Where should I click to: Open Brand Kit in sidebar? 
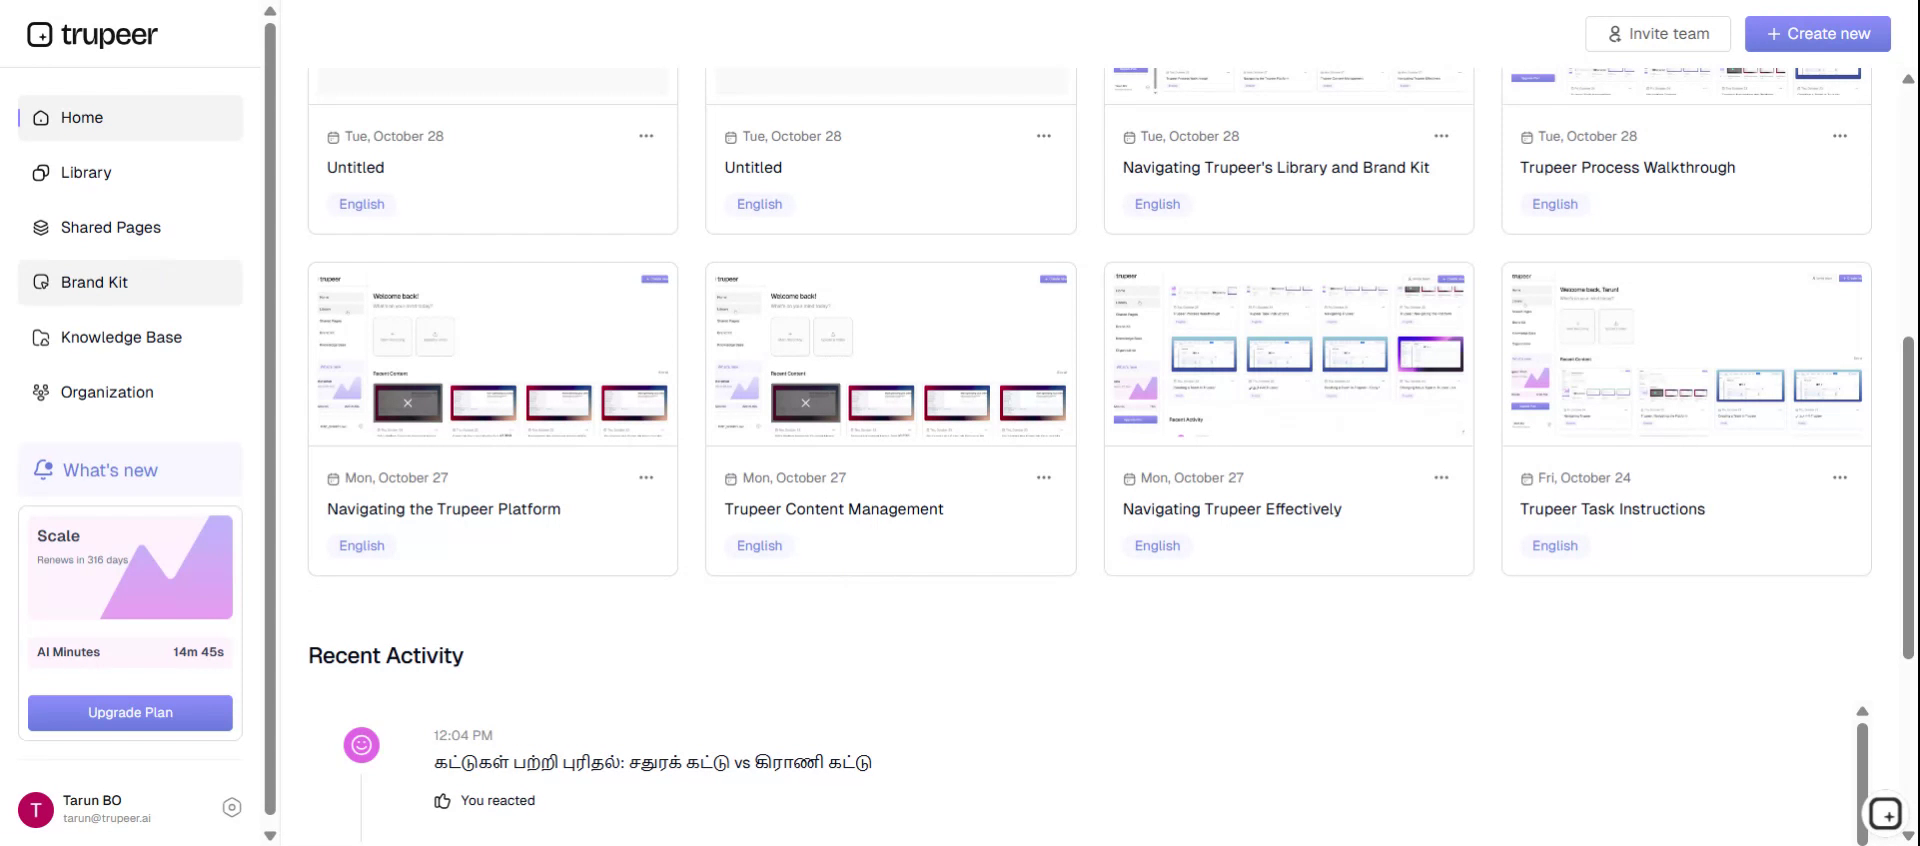coord(130,283)
